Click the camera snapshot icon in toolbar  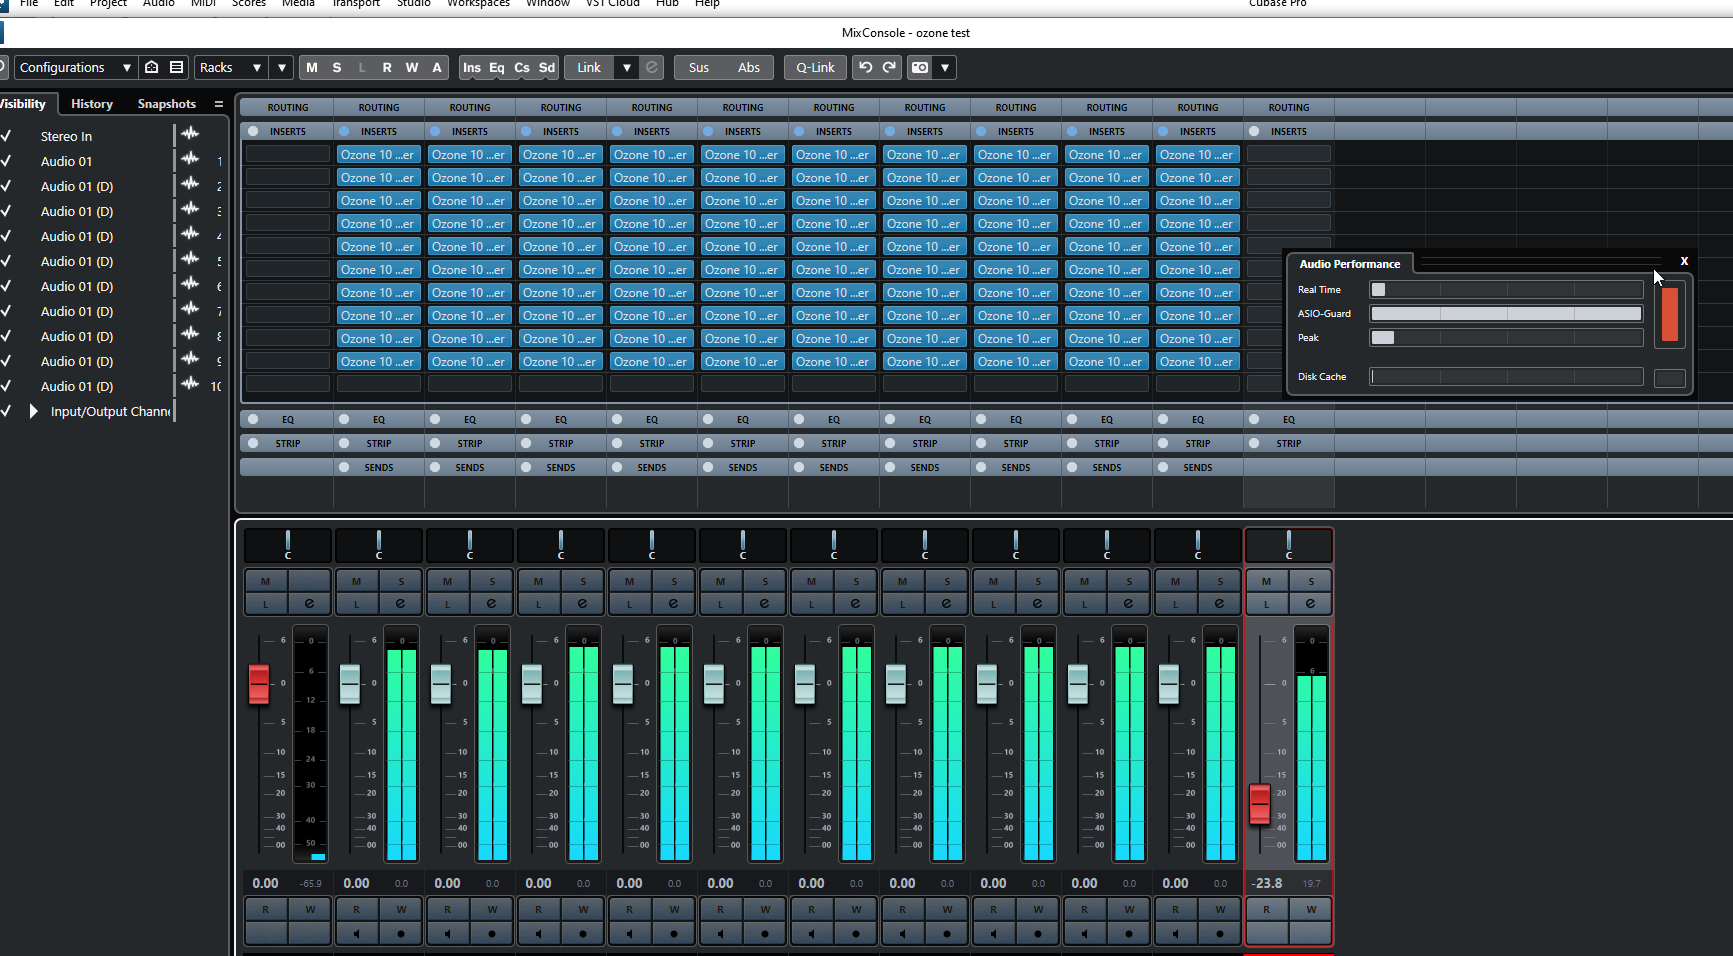click(920, 67)
